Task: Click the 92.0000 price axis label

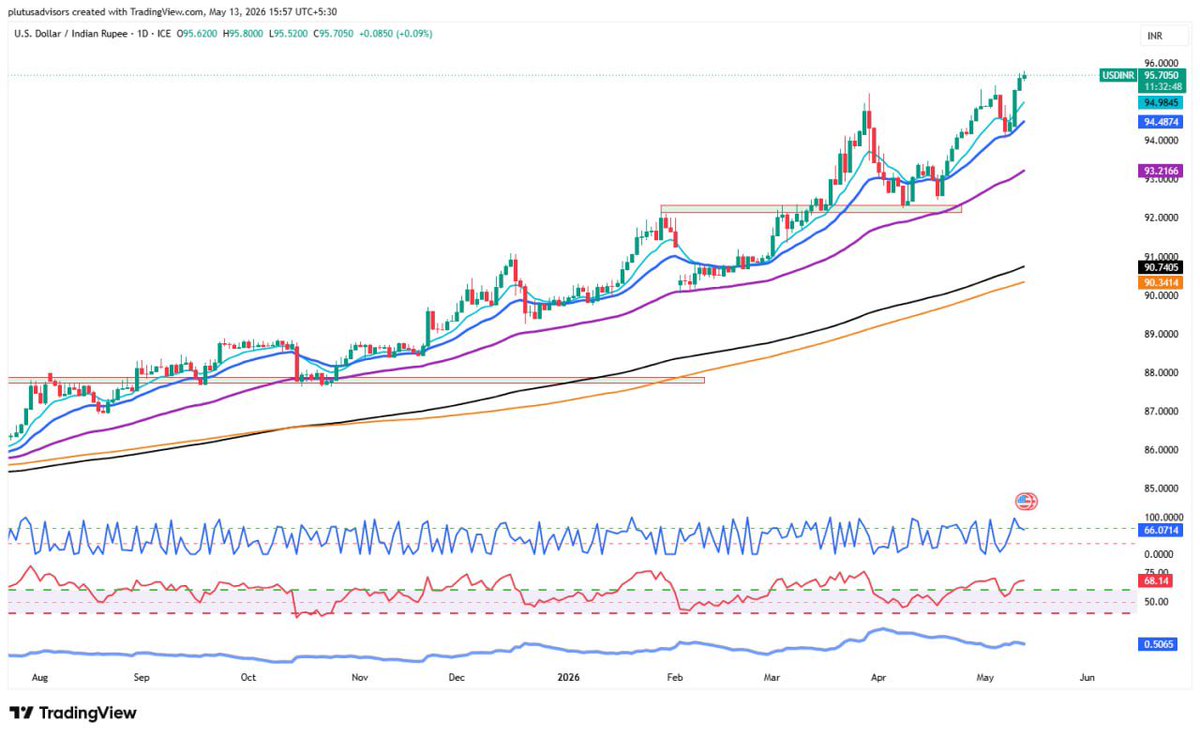Action: tap(1162, 217)
